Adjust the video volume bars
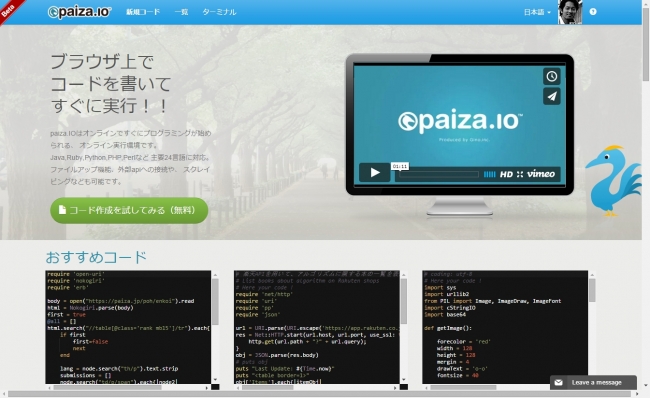Screen dimensions: 650x398 click(490, 175)
